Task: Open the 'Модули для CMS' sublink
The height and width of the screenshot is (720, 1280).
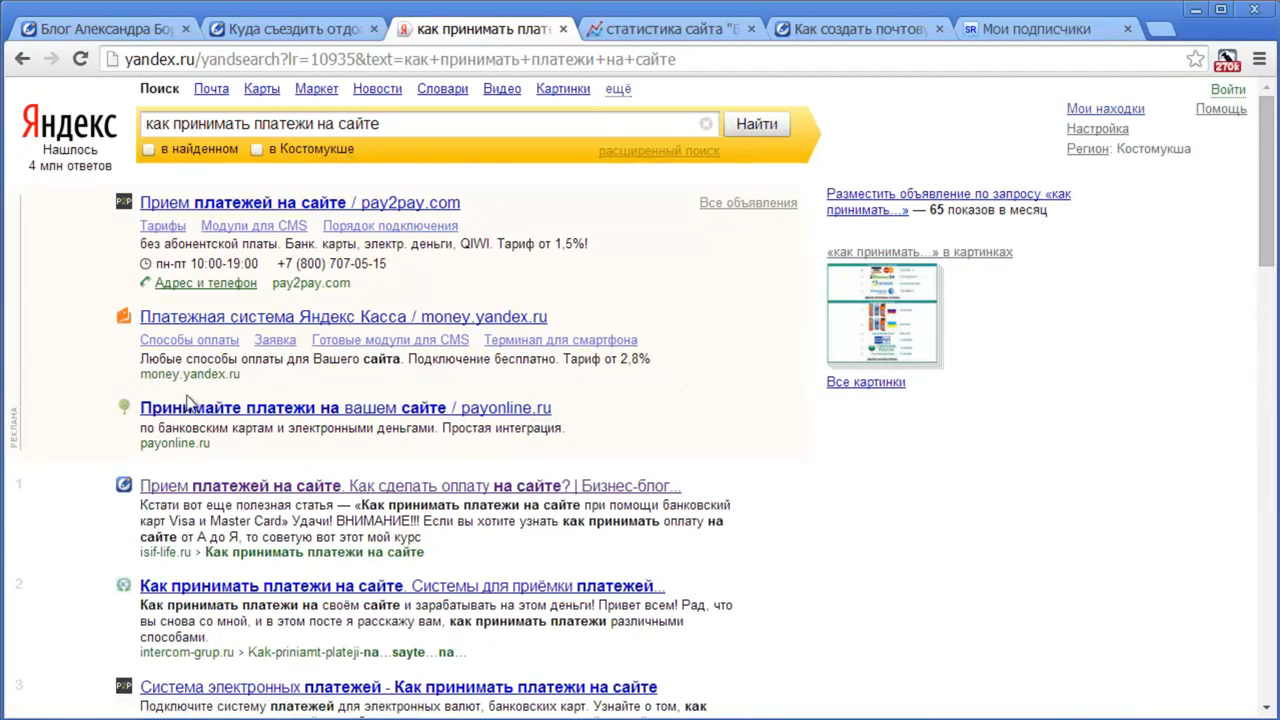Action: click(x=254, y=226)
